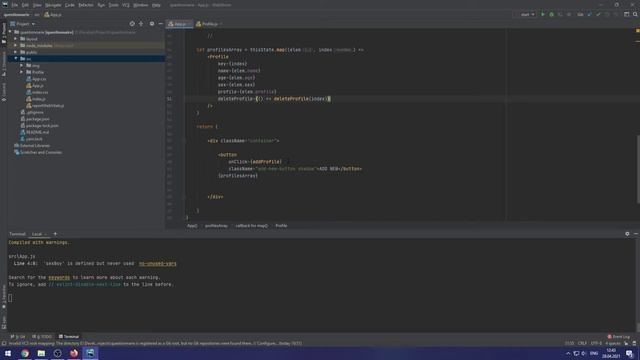Click profilesArray breadcrumb below editor
Screen dimensions: 640x360
[216, 226]
